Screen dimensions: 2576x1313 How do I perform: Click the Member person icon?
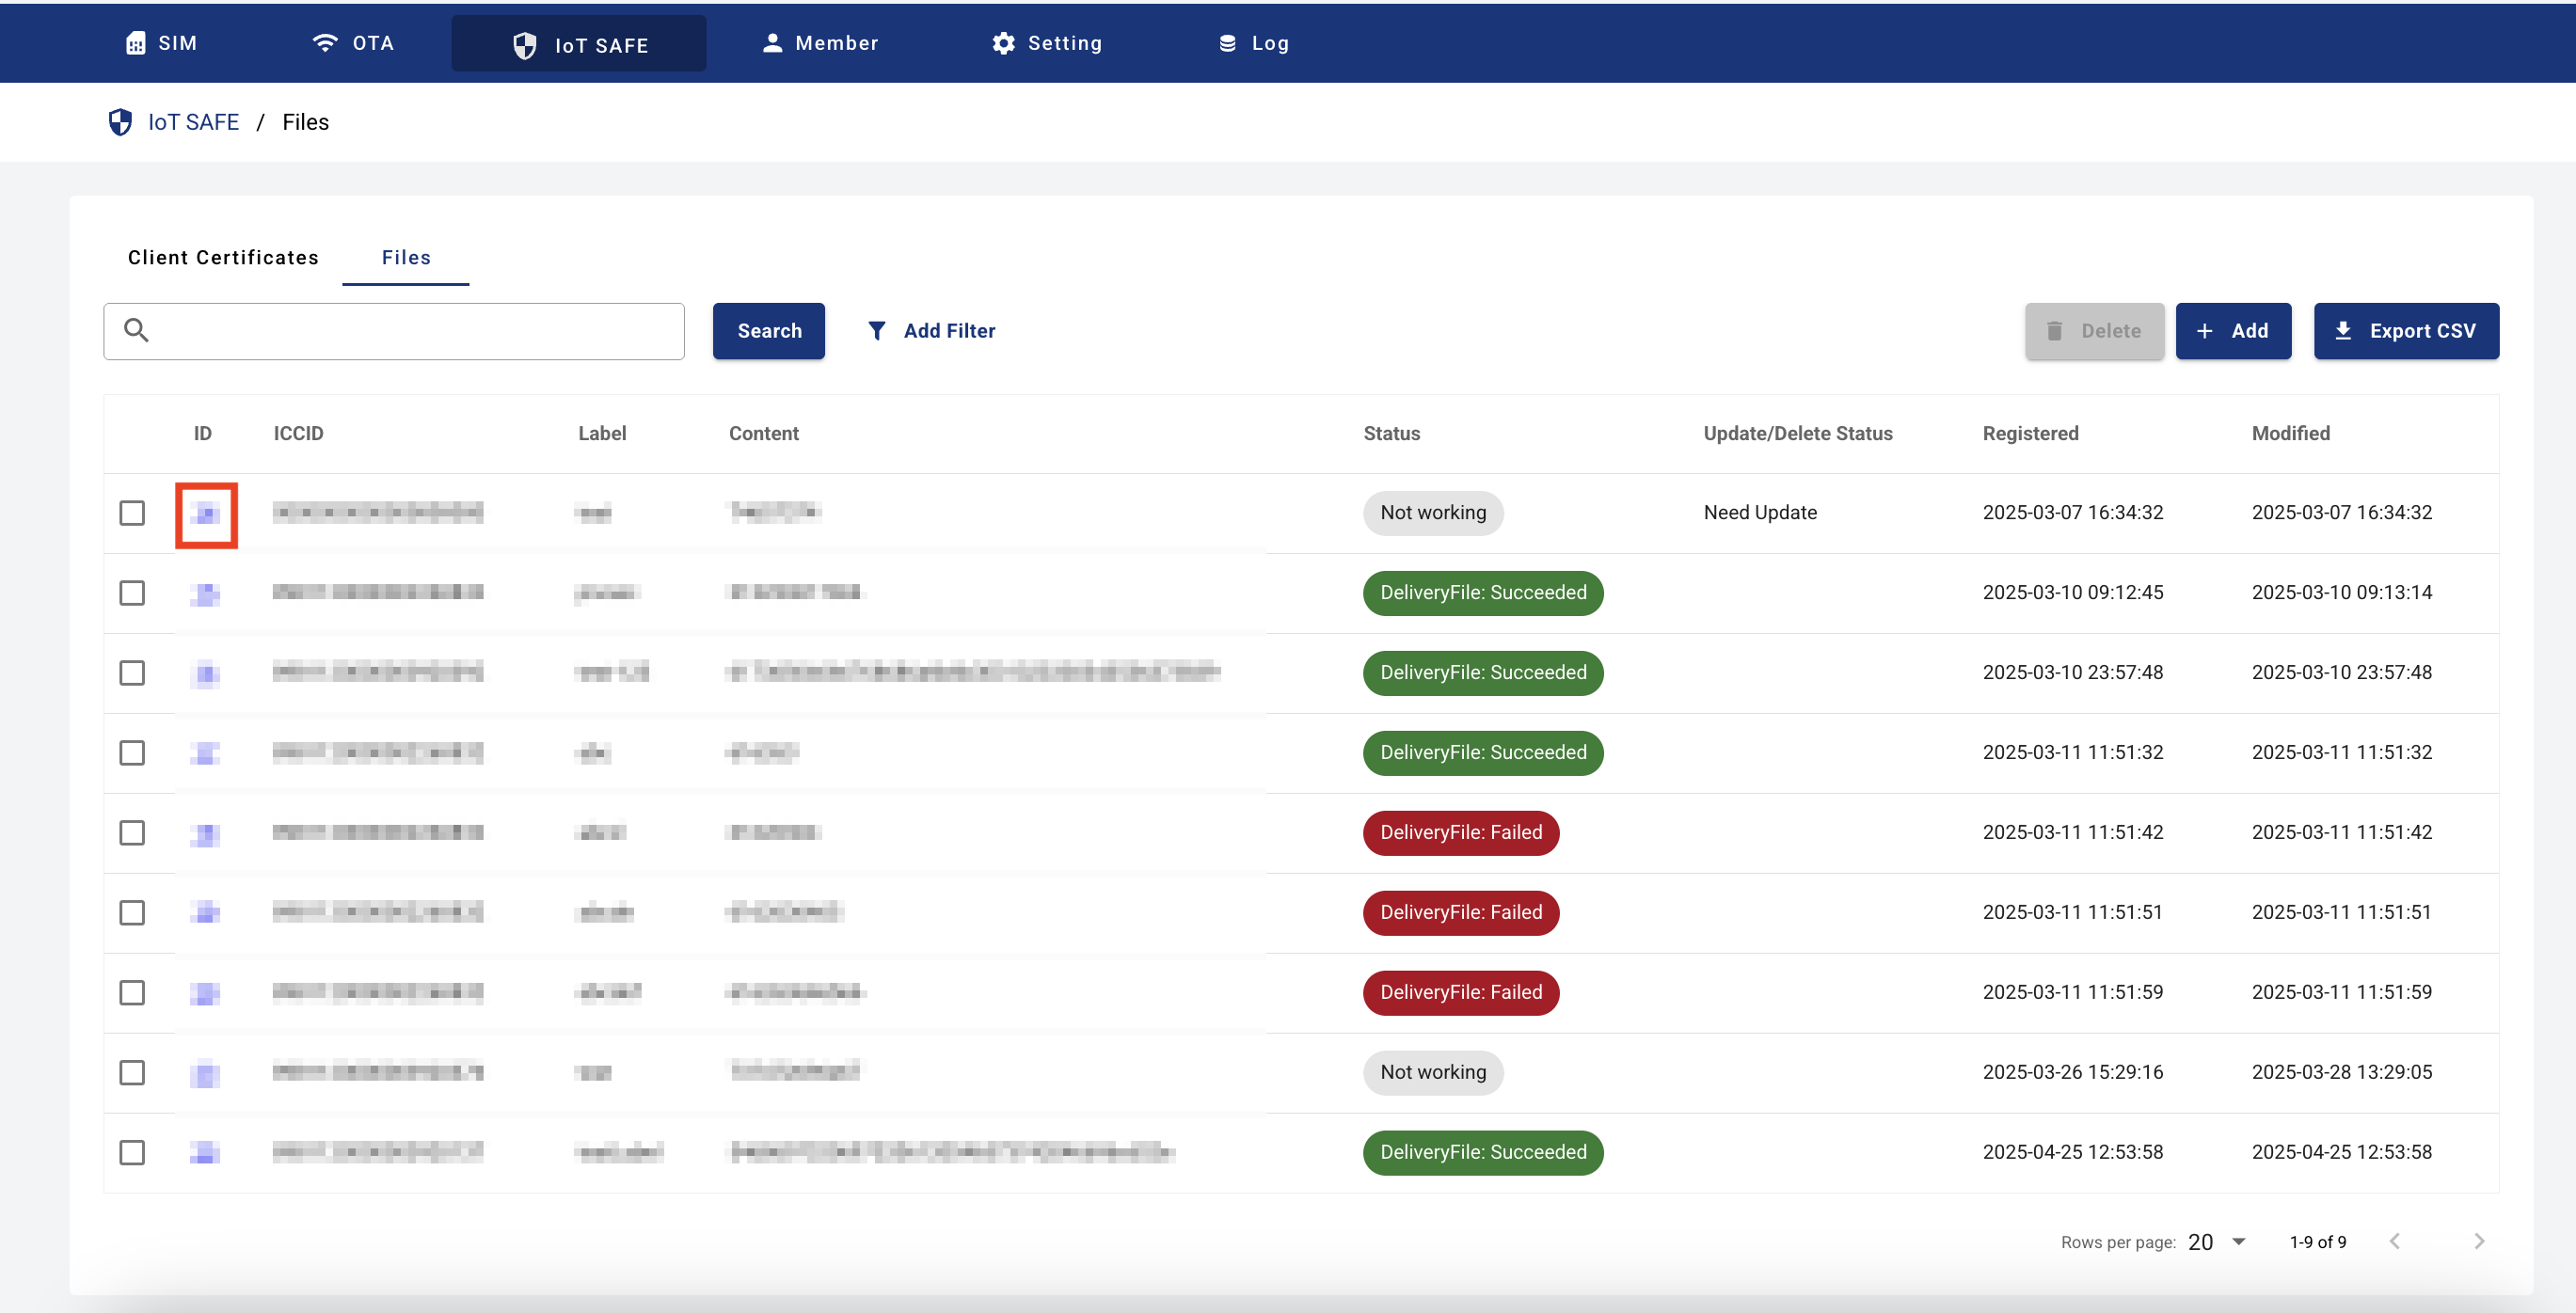click(x=771, y=43)
